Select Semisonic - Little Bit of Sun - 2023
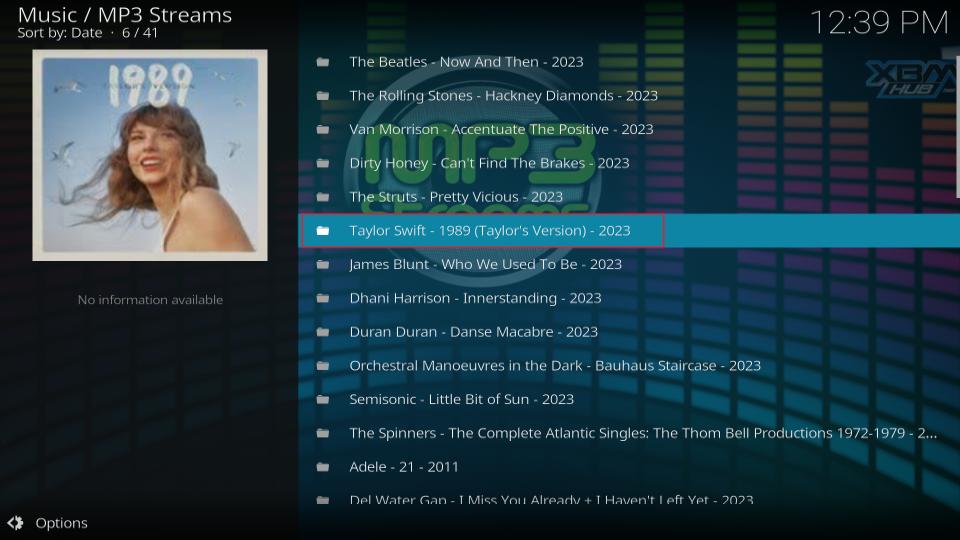 point(461,399)
